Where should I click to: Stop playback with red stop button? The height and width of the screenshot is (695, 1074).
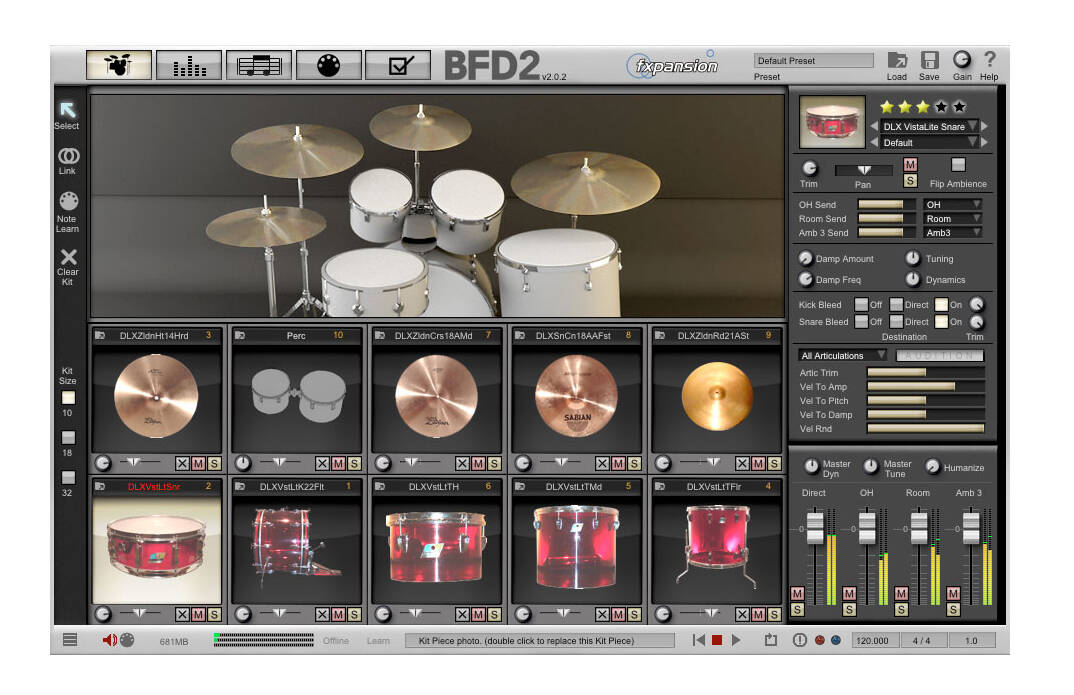(x=717, y=640)
